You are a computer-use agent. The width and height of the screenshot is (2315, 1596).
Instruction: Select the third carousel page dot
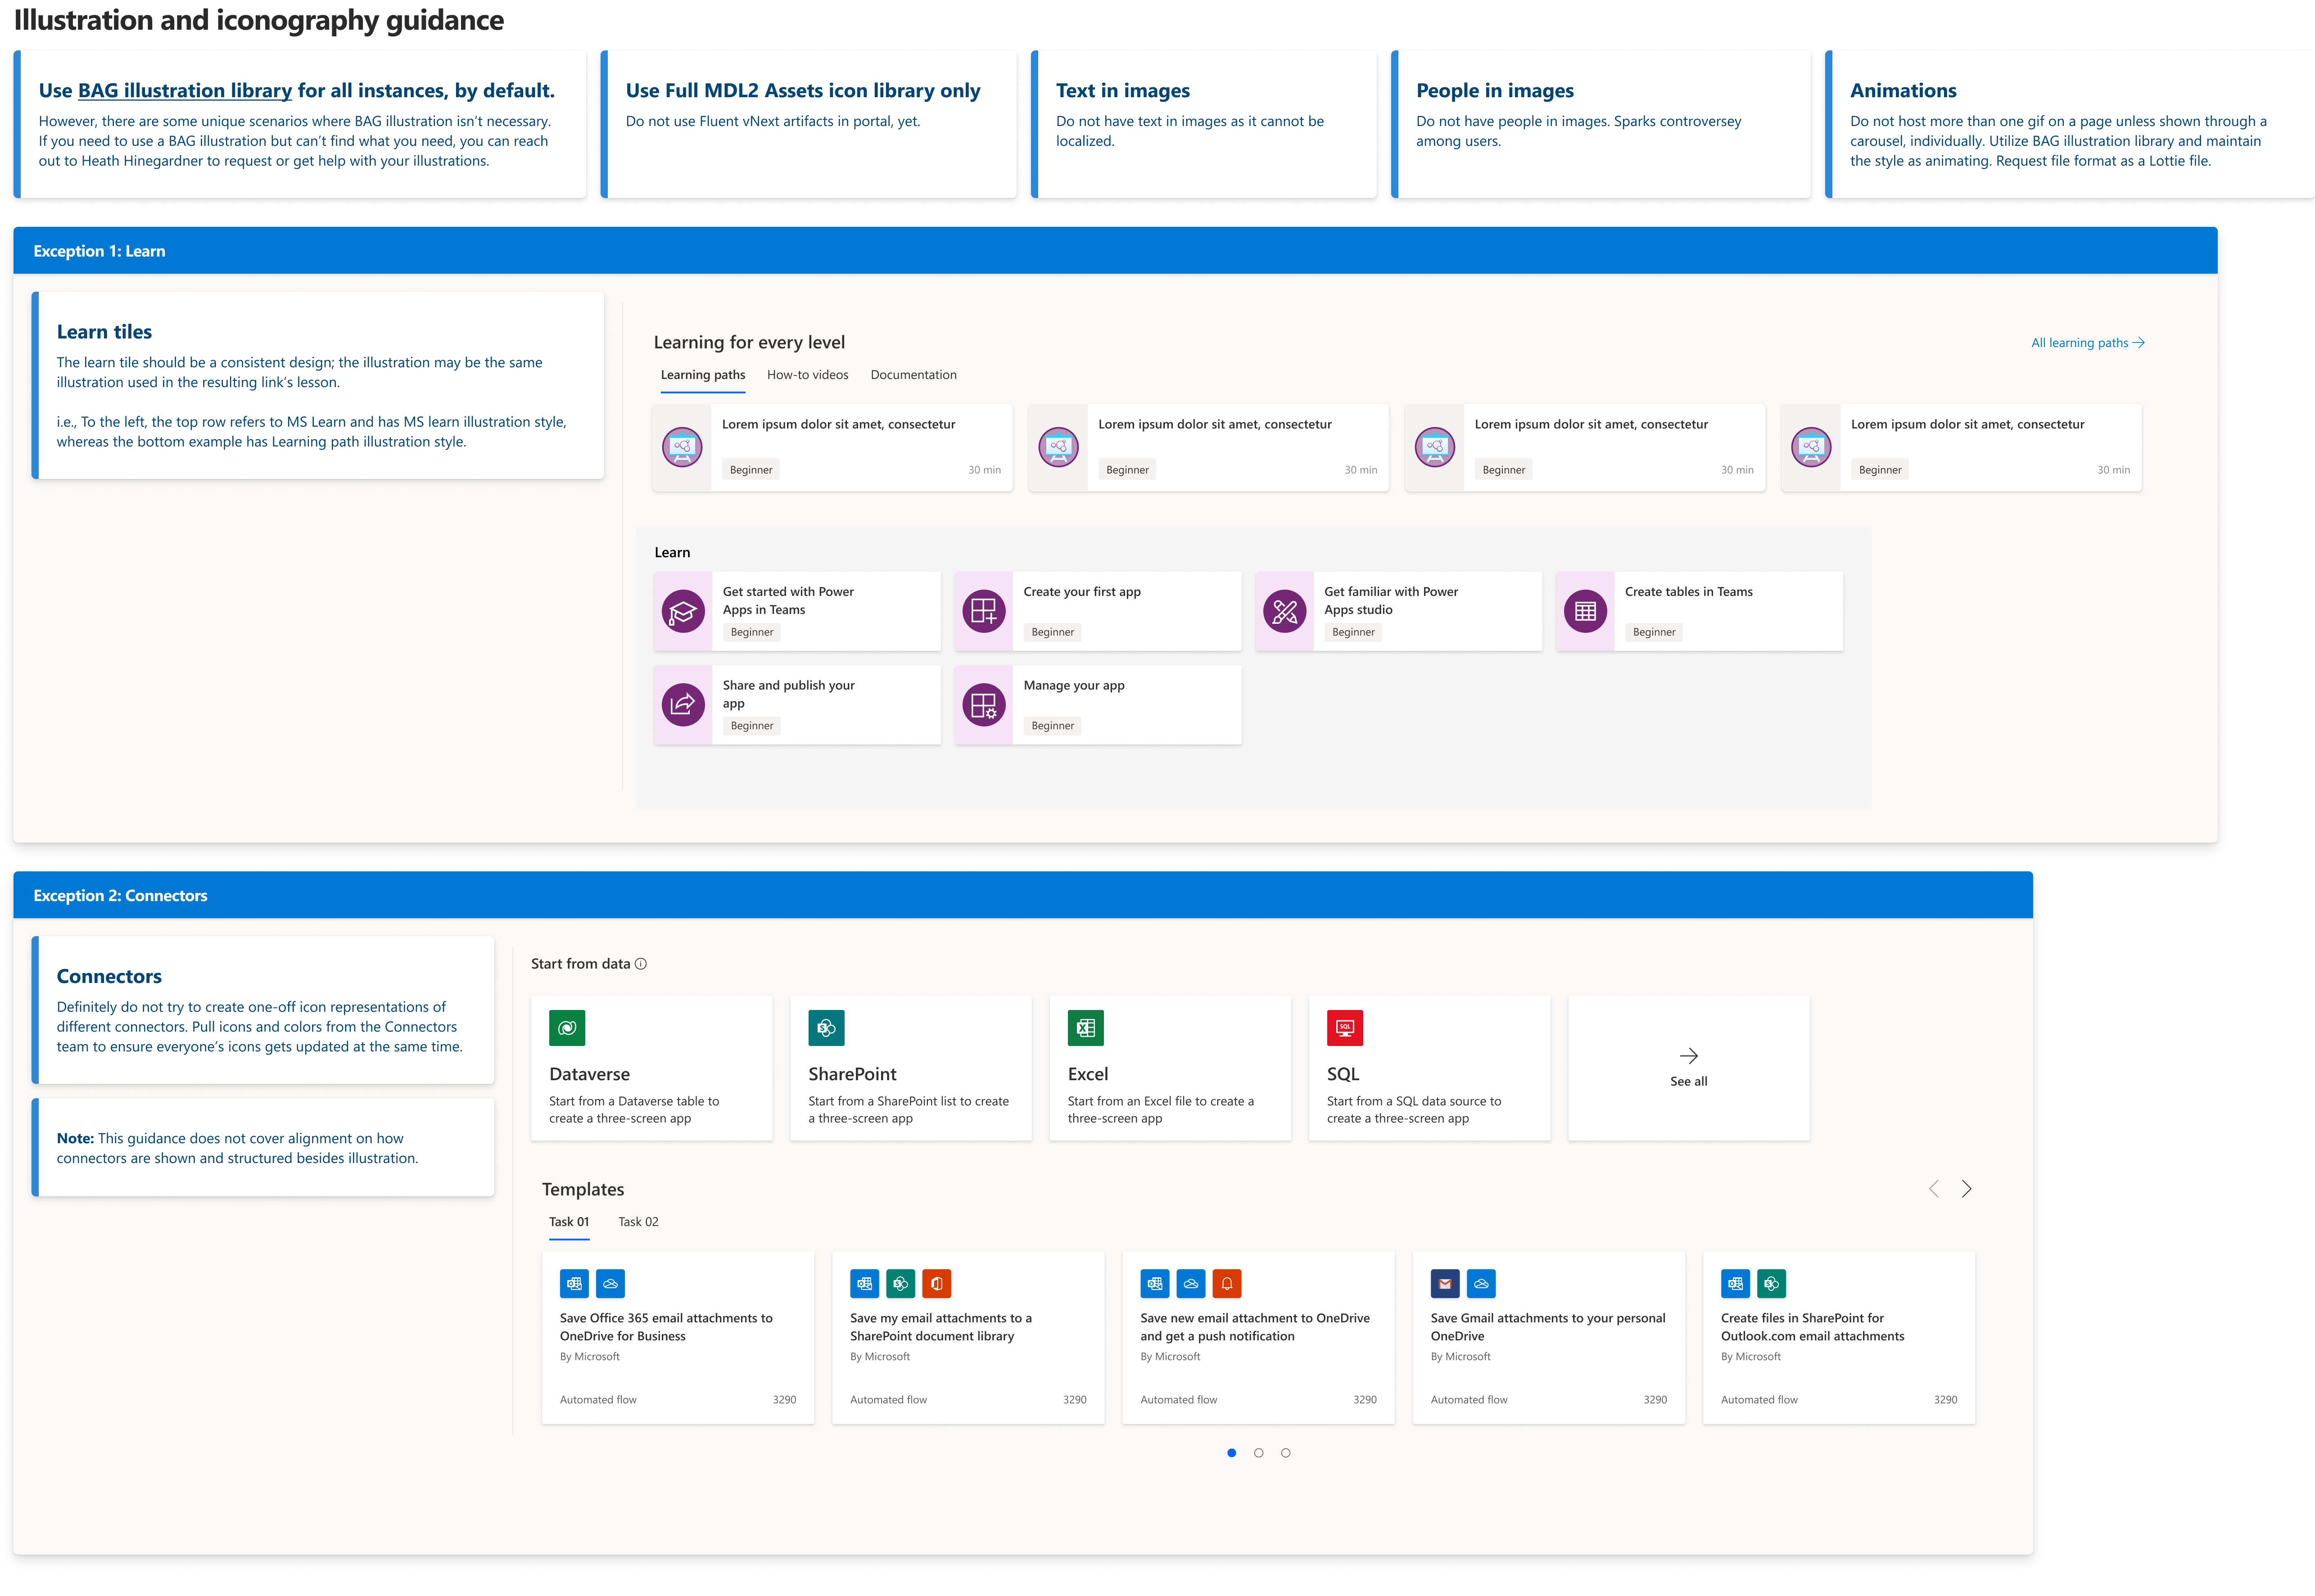(1285, 1453)
